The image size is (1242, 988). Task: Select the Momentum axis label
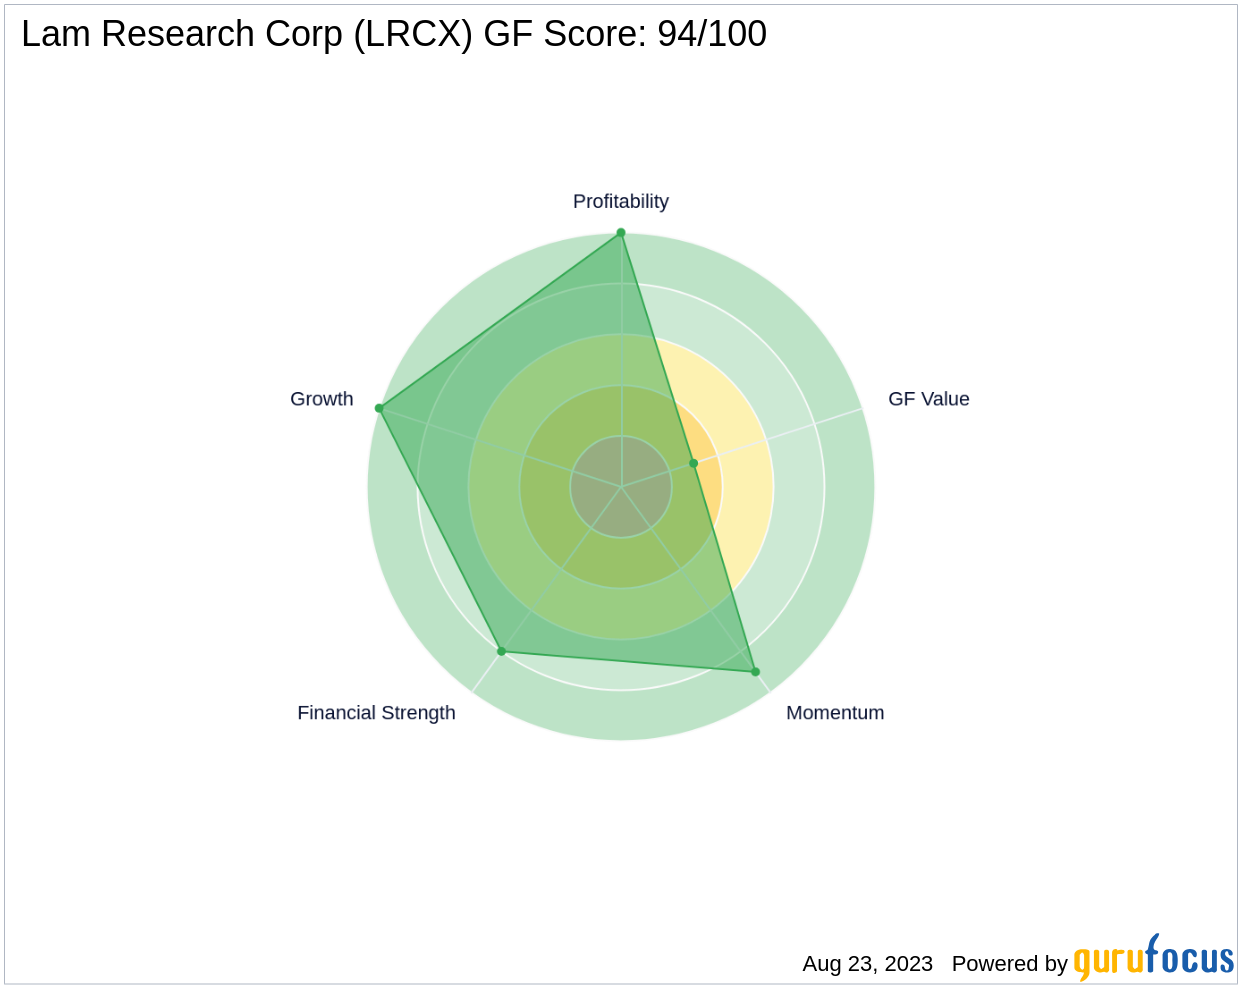[x=835, y=713]
